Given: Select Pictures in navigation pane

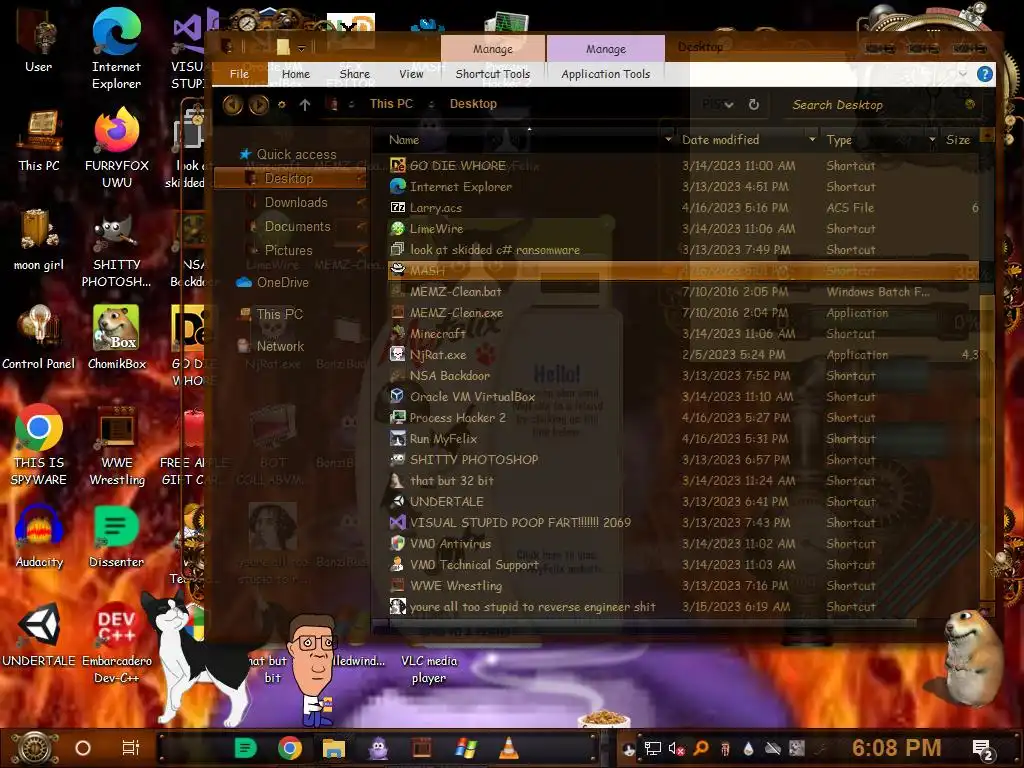Looking at the screenshot, I should click(288, 250).
